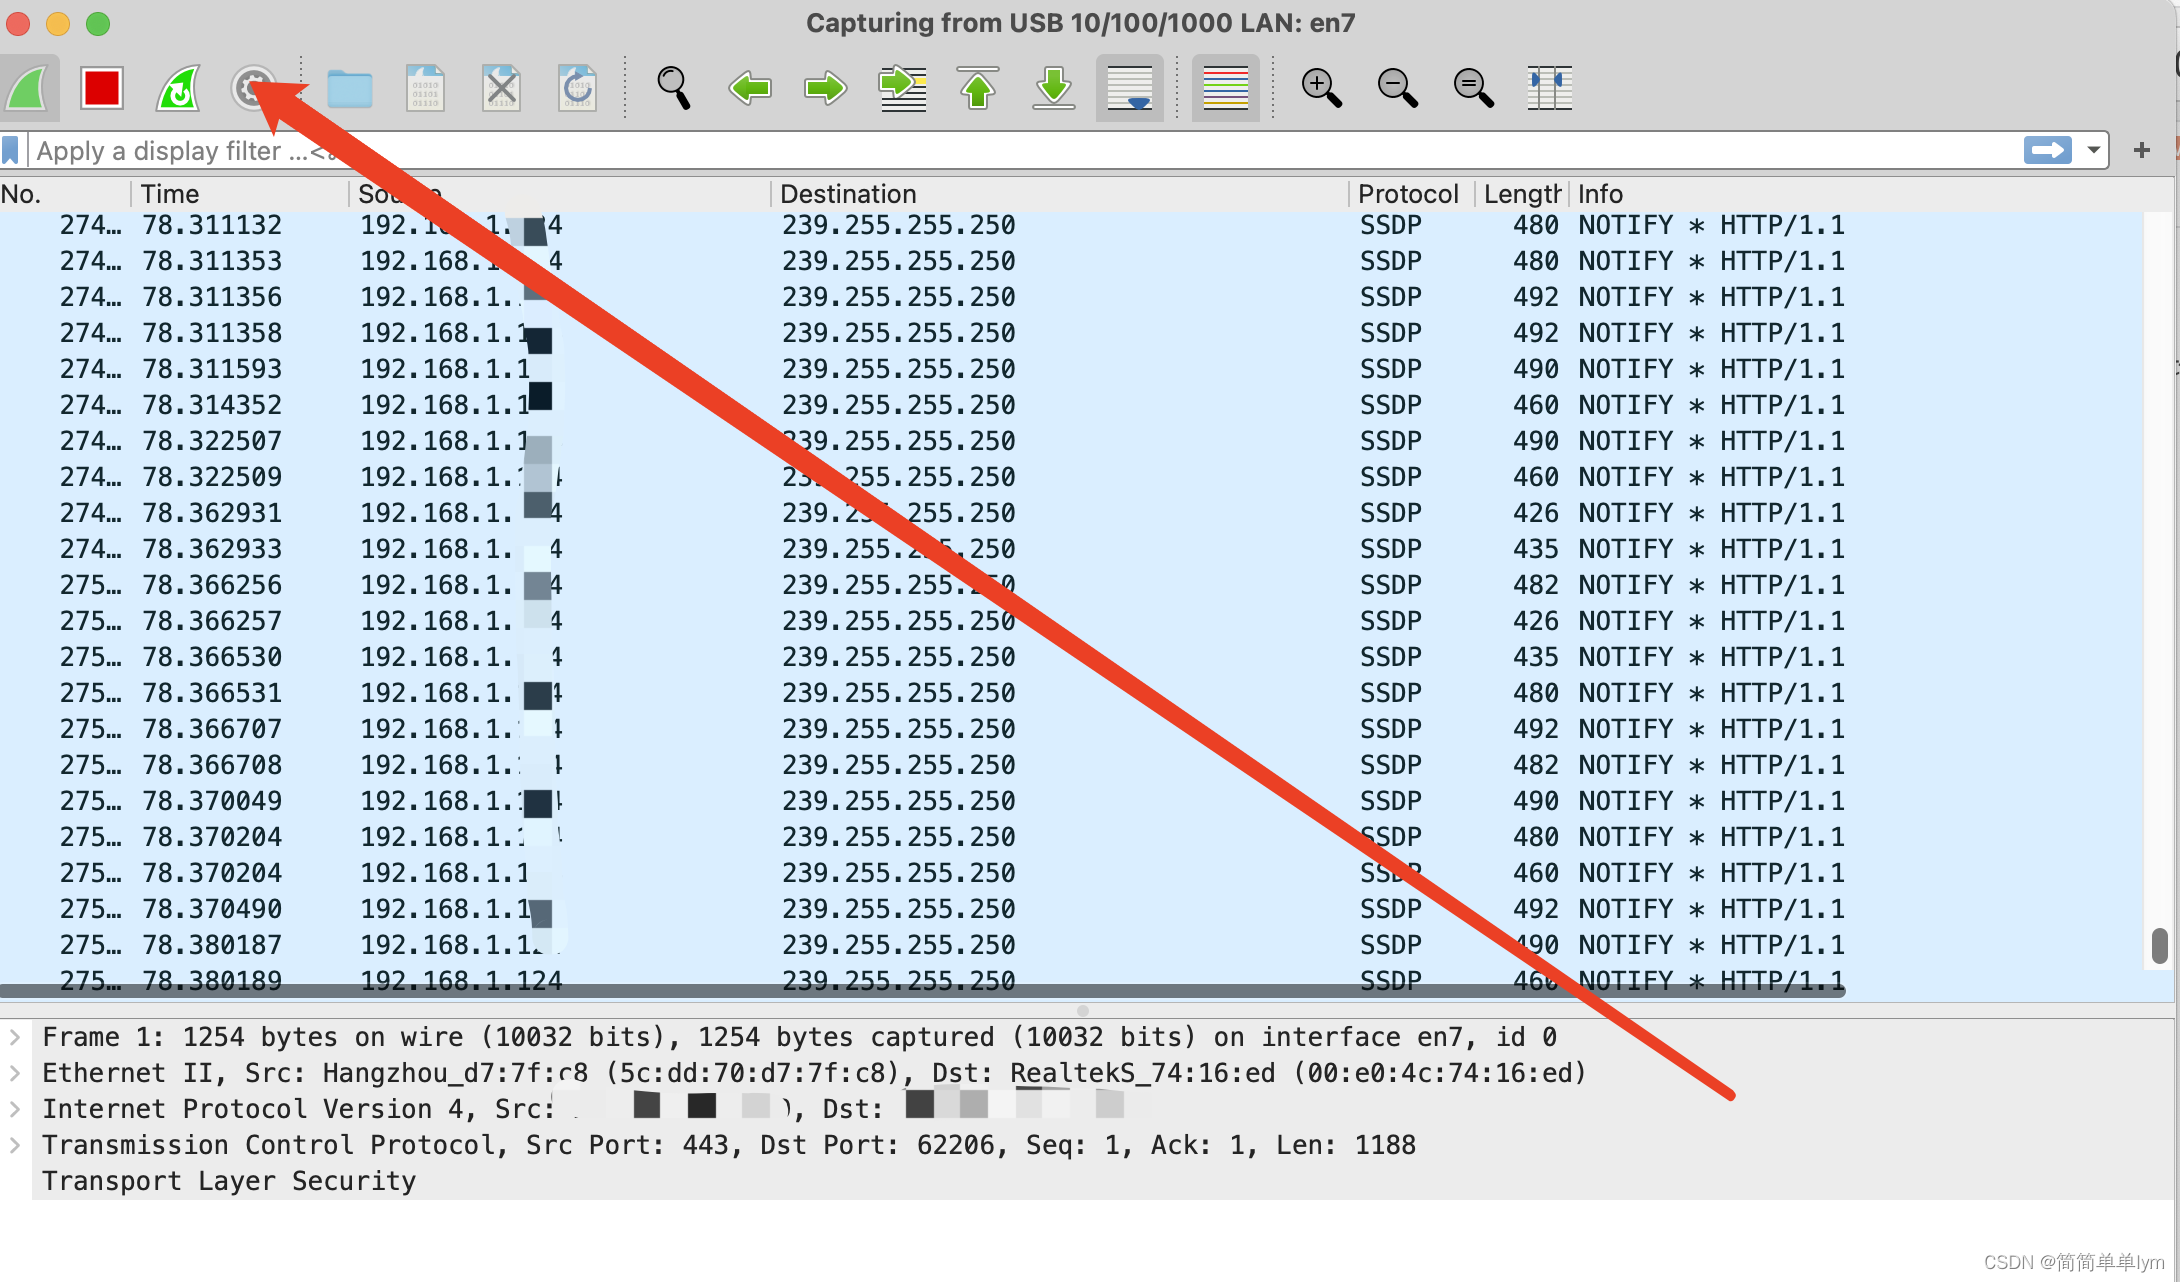The height and width of the screenshot is (1282, 2180).
Task: Expand Transmission Control Protocol row
Action: pos(14,1145)
